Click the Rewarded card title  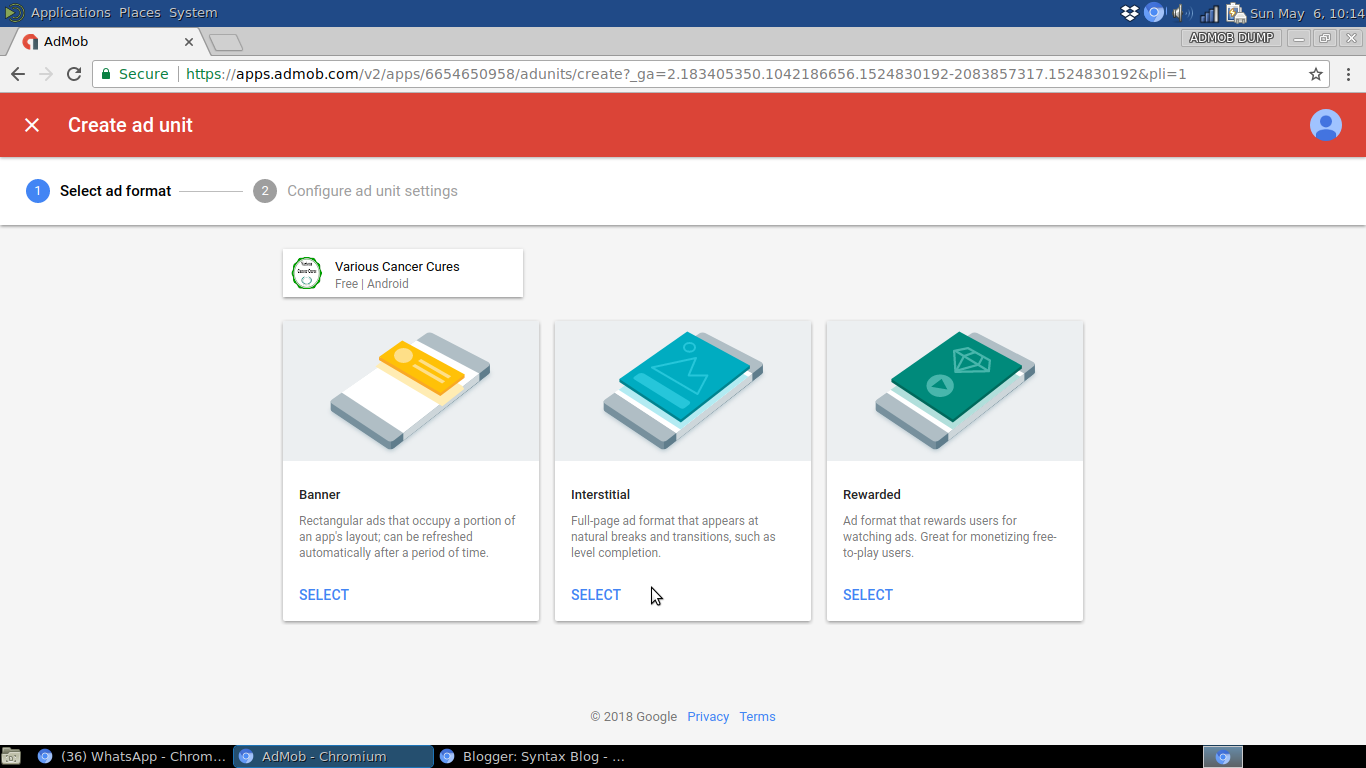click(872, 495)
